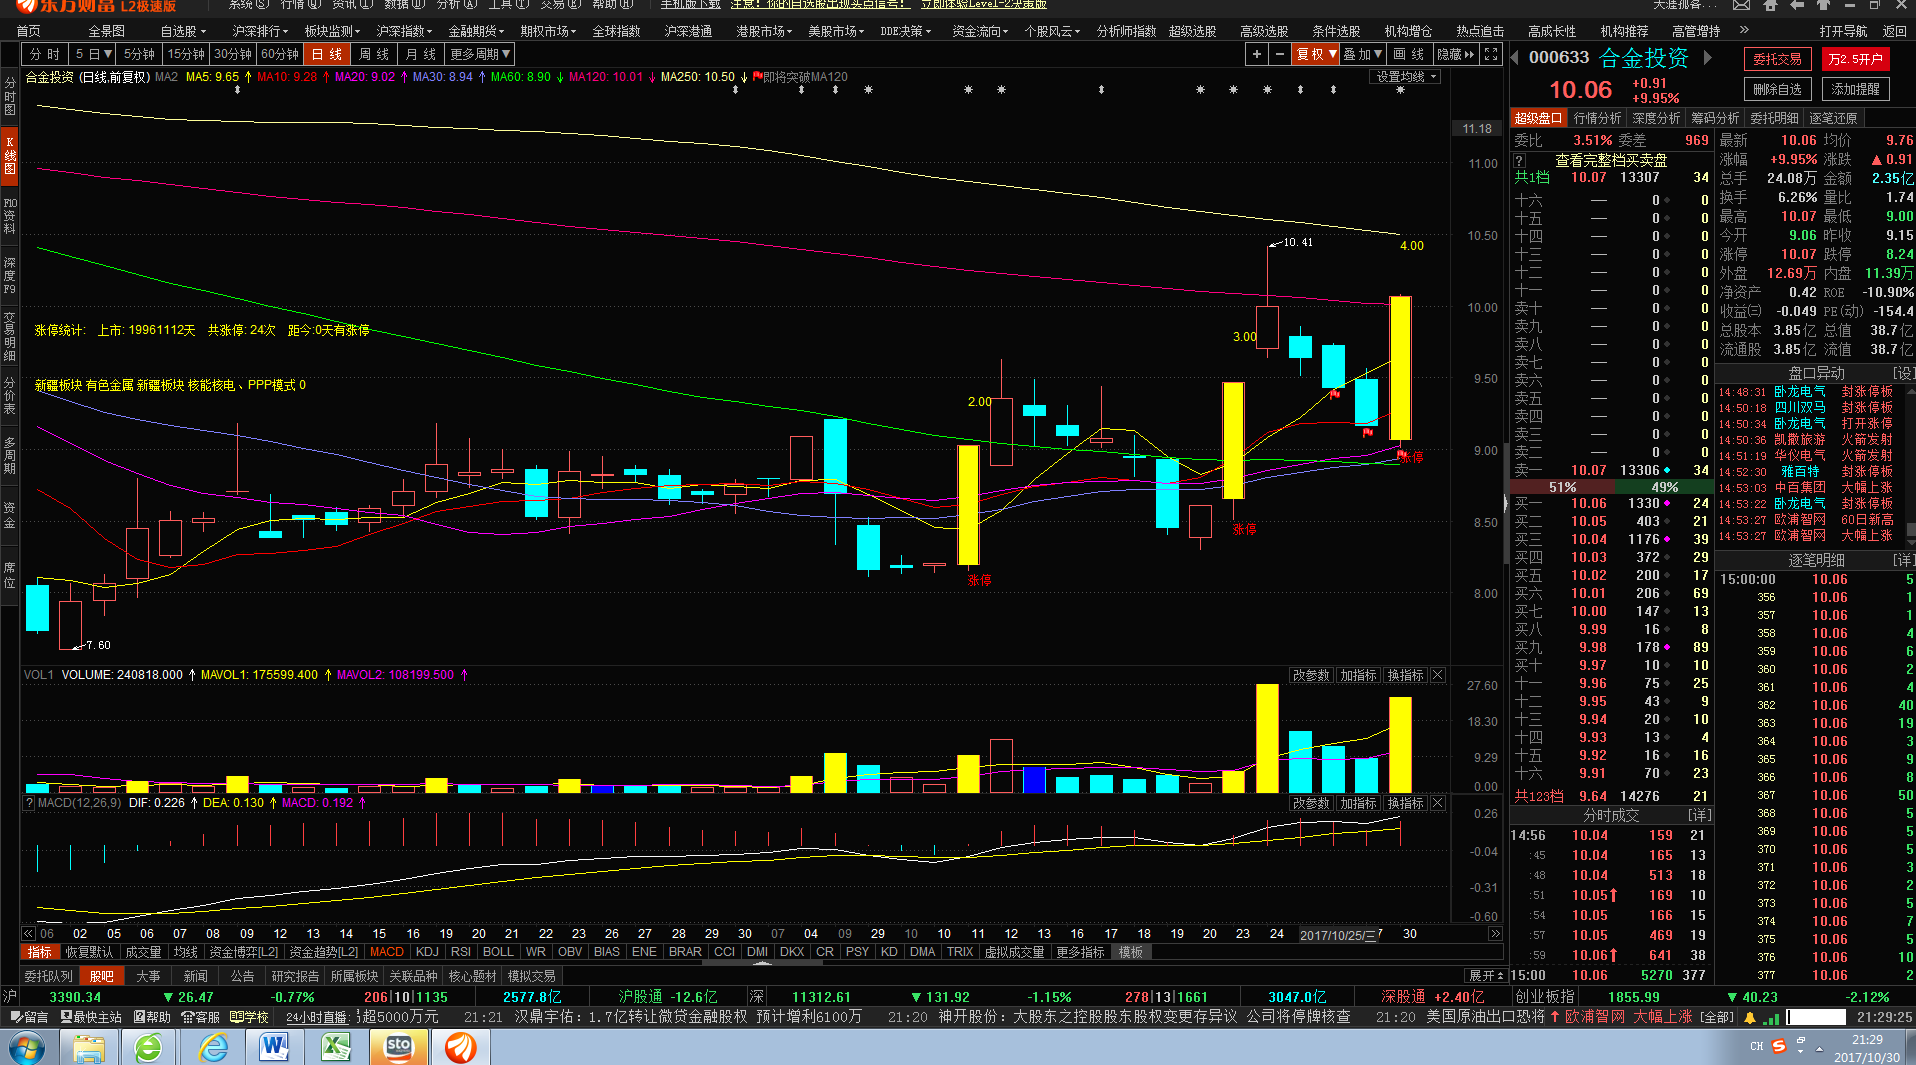Close the VOL indicator panel
The width and height of the screenshot is (1916, 1065).
click(1438, 676)
